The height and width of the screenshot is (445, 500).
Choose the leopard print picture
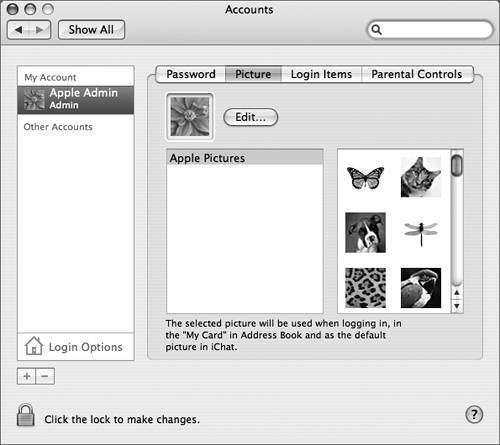pyautogui.click(x=365, y=288)
